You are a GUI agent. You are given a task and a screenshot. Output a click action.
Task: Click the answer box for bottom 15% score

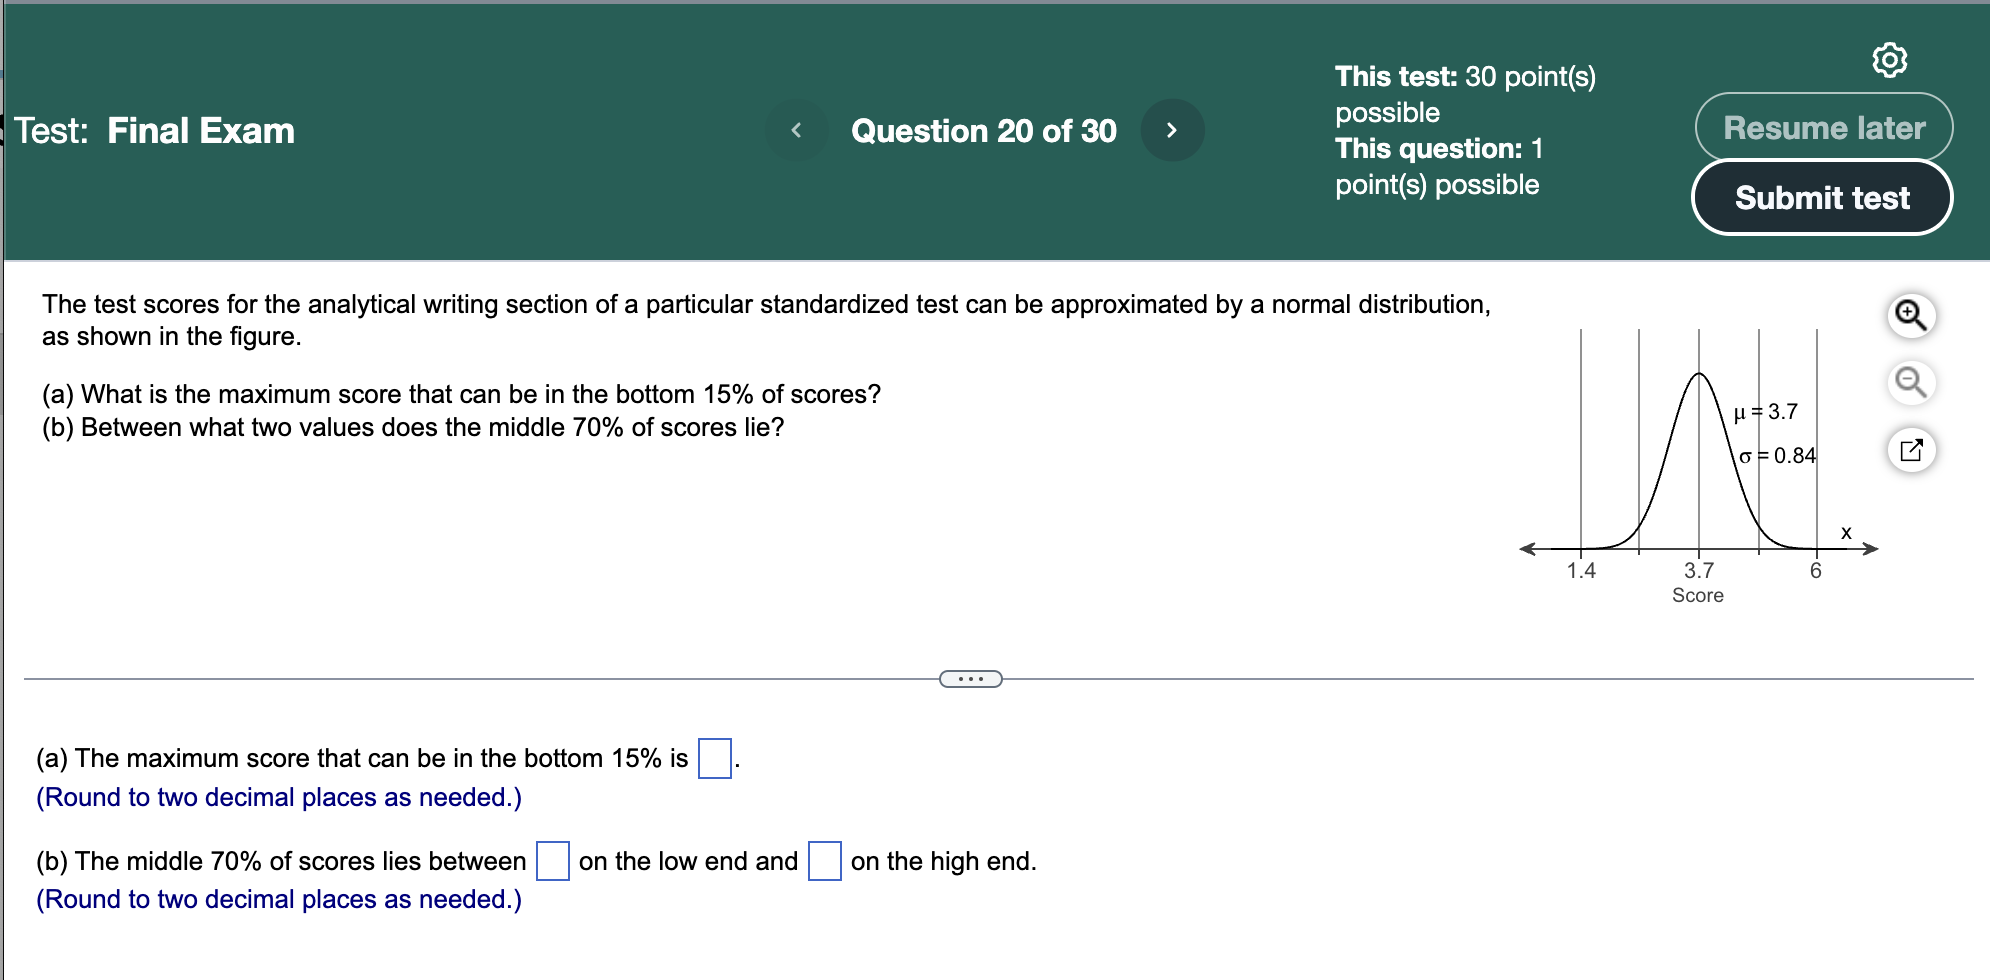pos(713,758)
